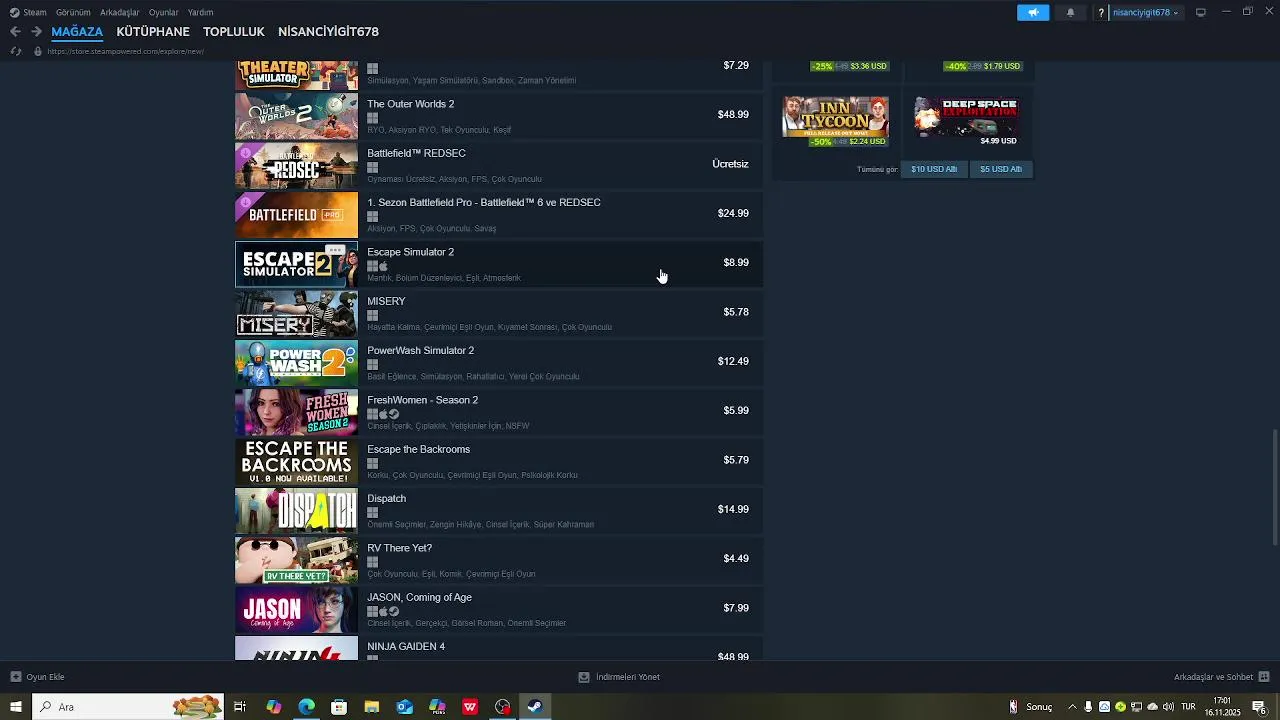
Task: Open the Oyunlar menu
Action: [164, 12]
